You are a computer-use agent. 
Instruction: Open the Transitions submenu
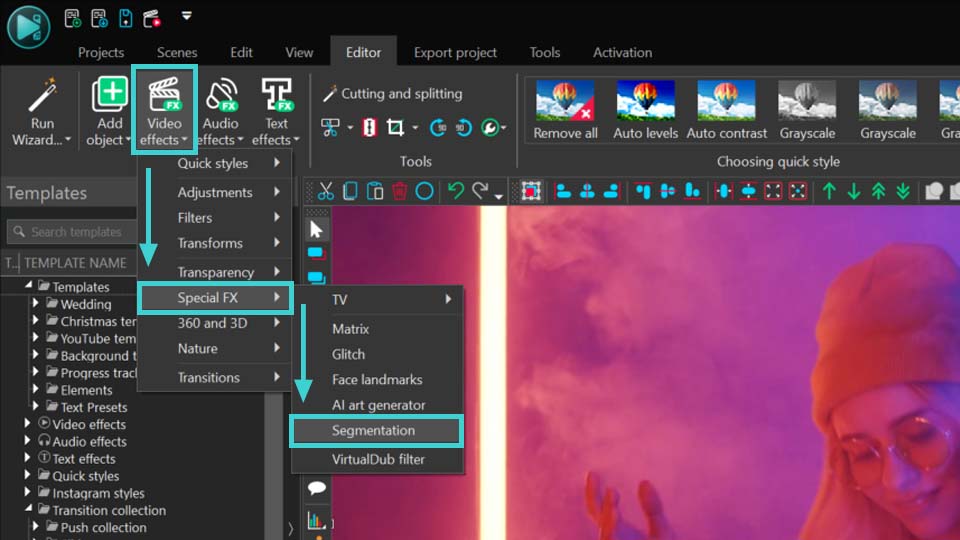[216, 378]
